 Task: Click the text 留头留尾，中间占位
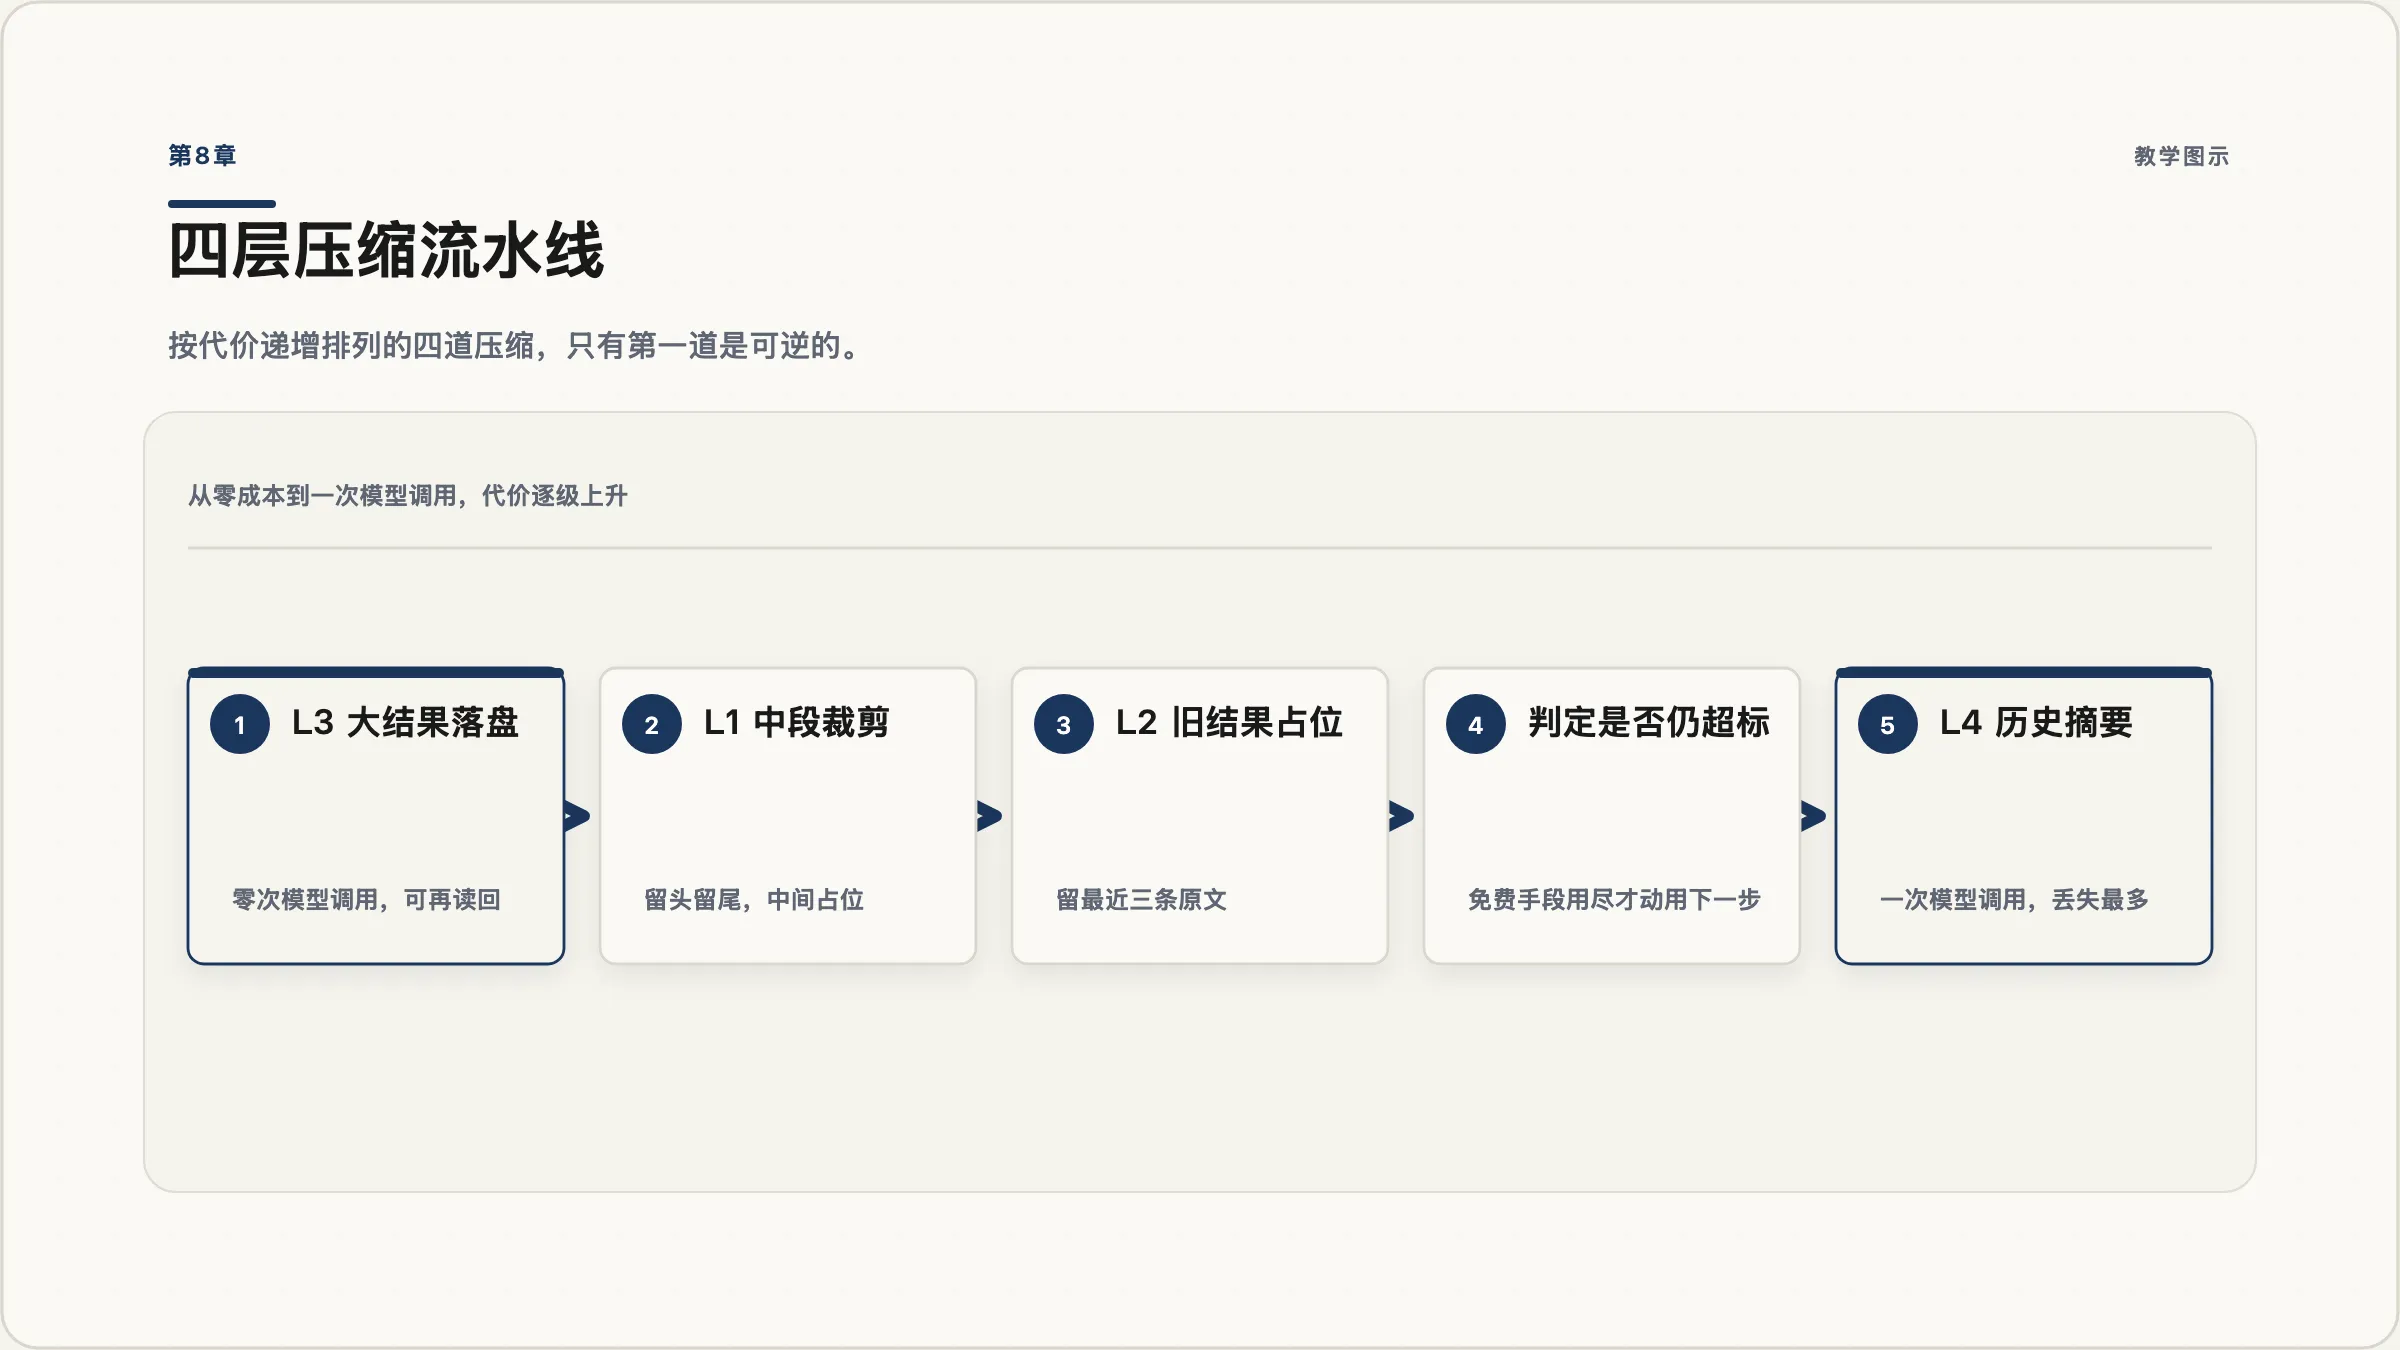(754, 899)
